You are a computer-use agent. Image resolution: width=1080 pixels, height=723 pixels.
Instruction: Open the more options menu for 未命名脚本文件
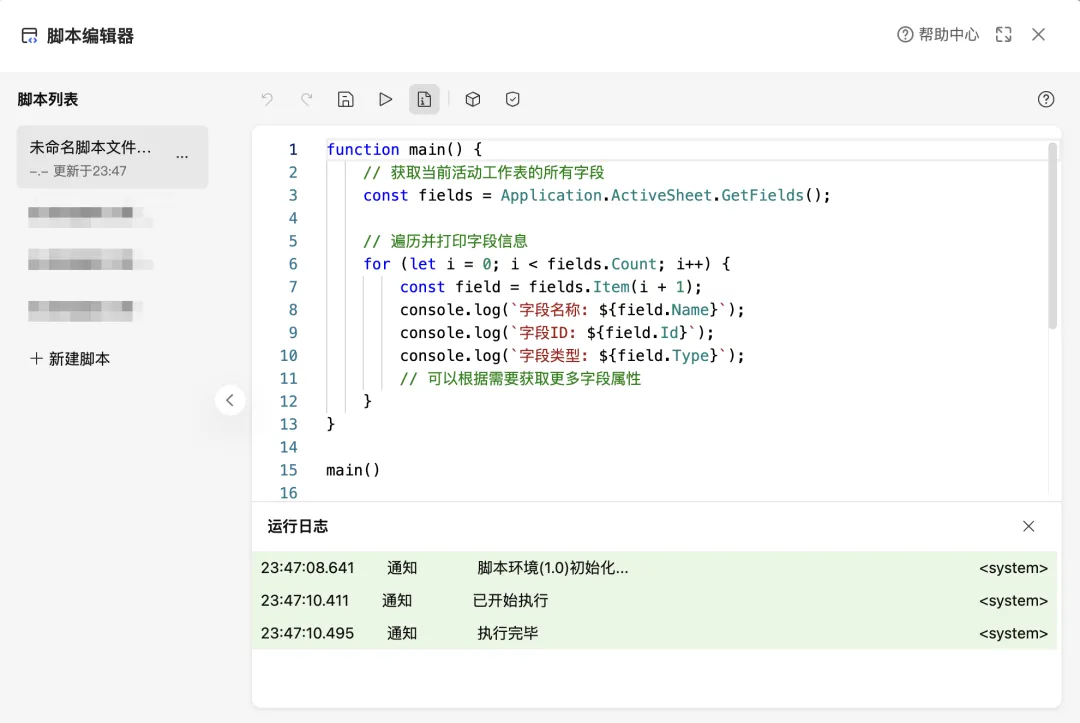click(x=182, y=157)
